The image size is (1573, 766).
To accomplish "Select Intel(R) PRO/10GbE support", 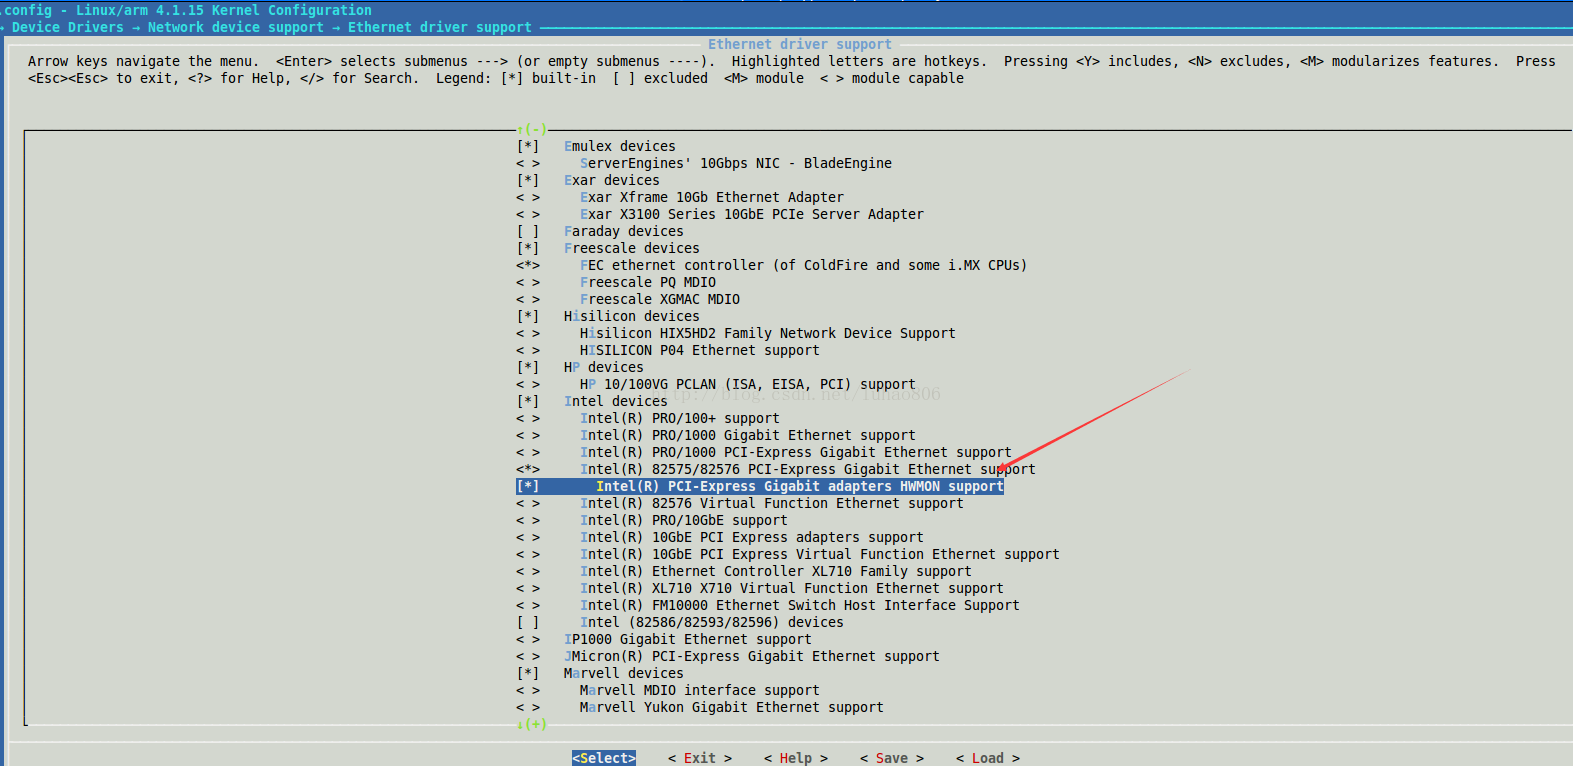I will pos(684,520).
